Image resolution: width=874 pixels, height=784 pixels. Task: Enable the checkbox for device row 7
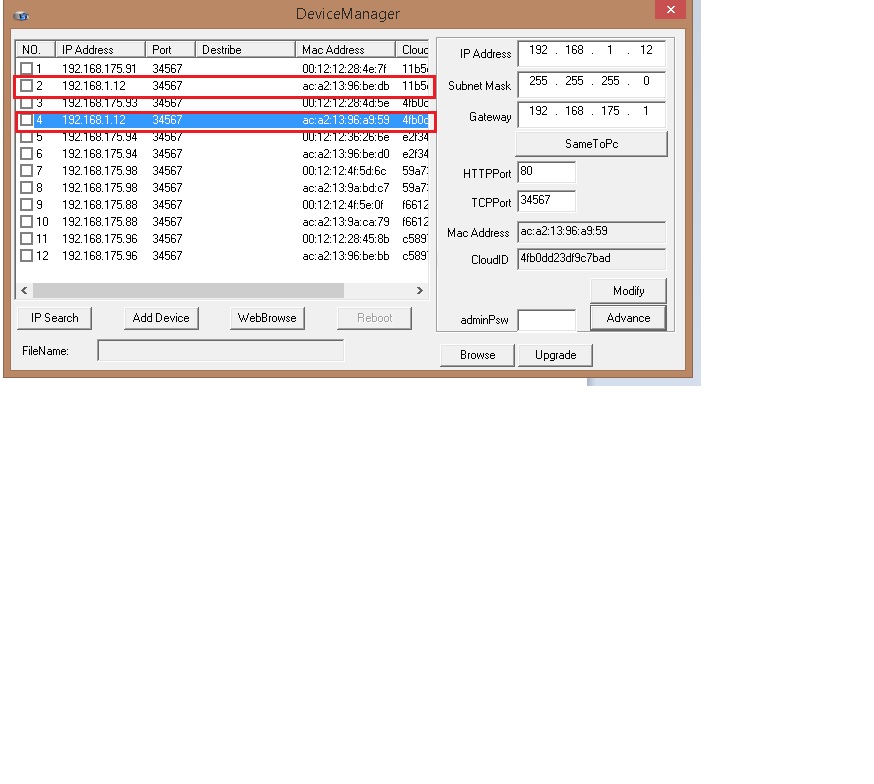coord(27,171)
